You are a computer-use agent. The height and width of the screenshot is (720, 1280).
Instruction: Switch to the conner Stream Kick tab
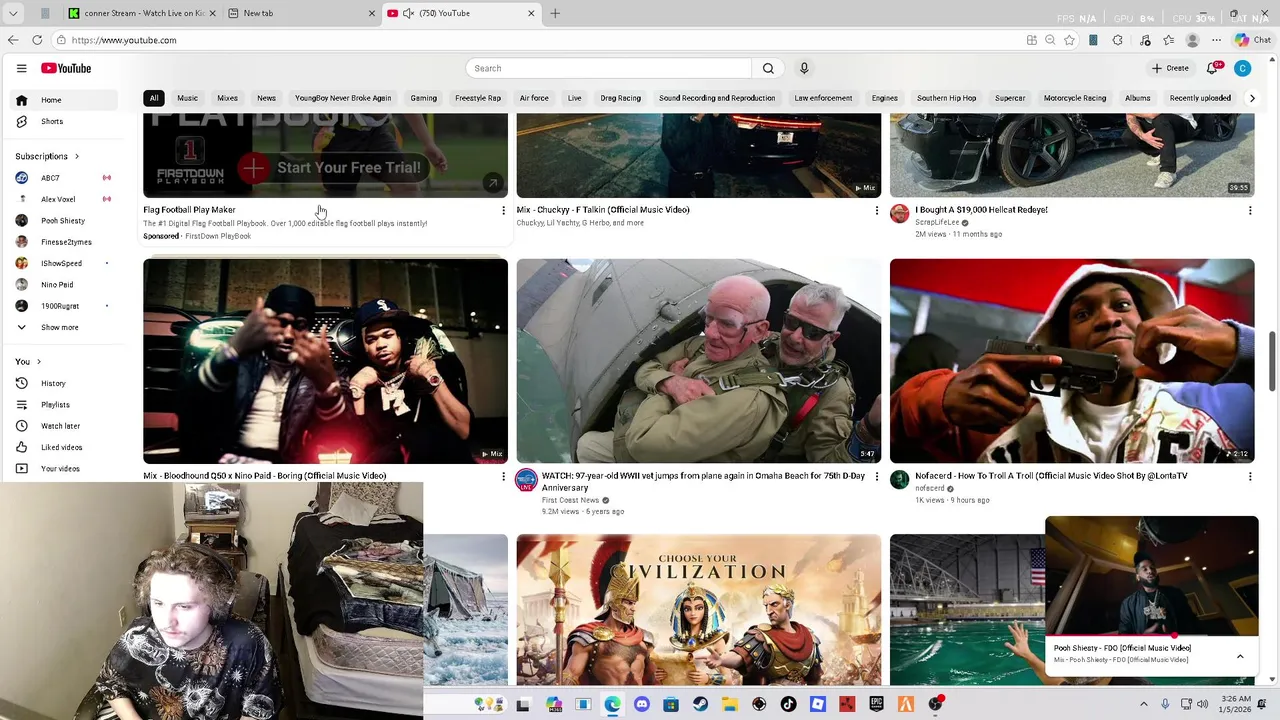coord(141,13)
